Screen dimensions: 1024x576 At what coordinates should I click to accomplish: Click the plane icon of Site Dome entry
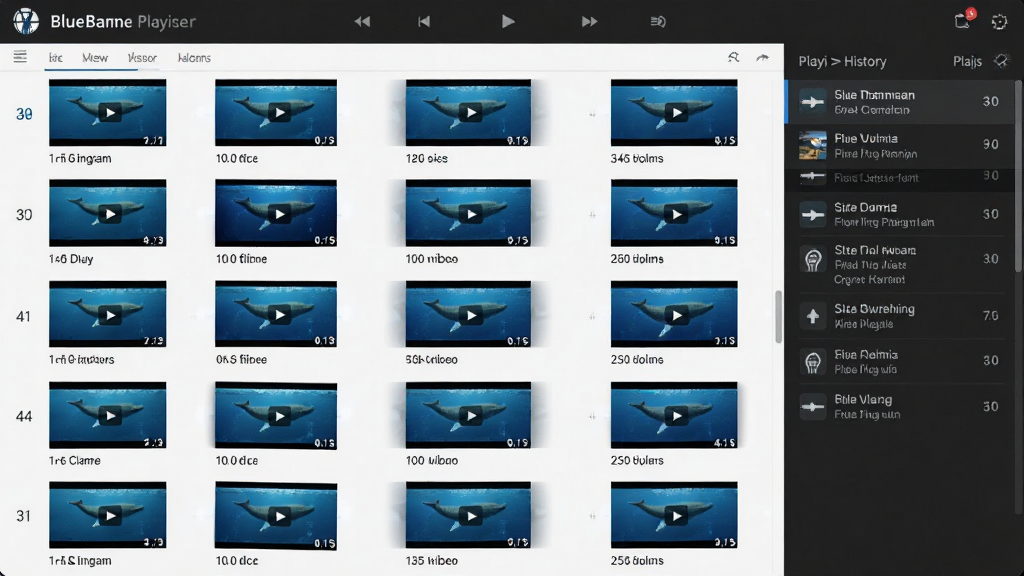pyautogui.click(x=812, y=215)
